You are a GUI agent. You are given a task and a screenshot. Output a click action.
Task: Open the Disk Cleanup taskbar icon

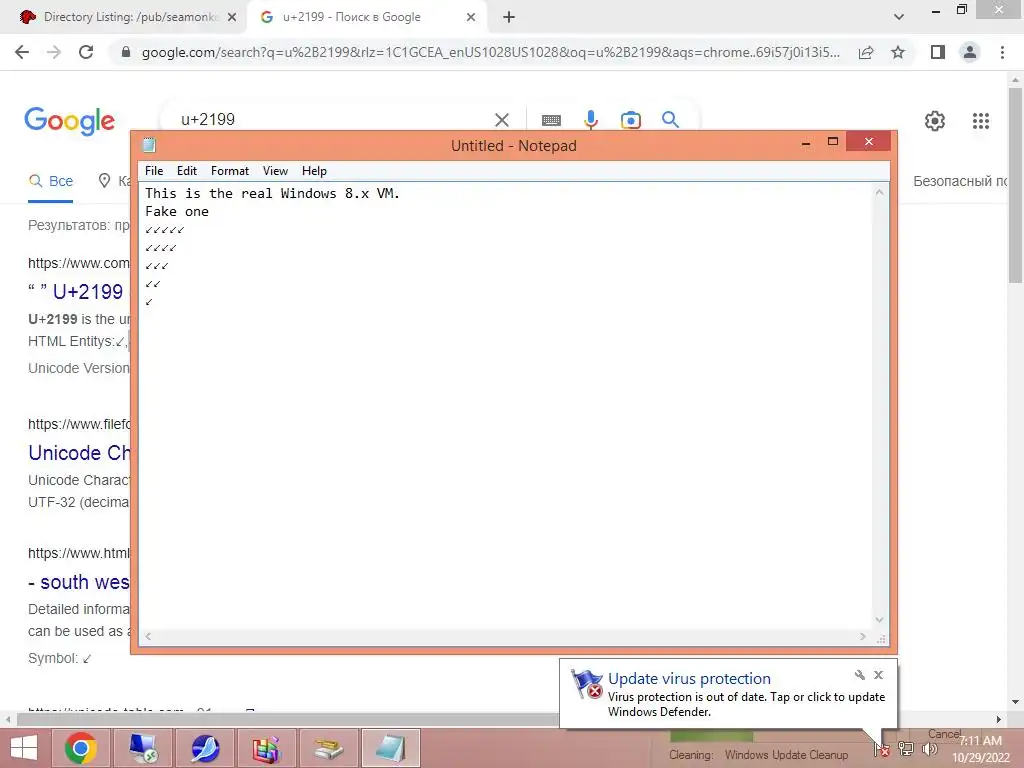(329, 748)
